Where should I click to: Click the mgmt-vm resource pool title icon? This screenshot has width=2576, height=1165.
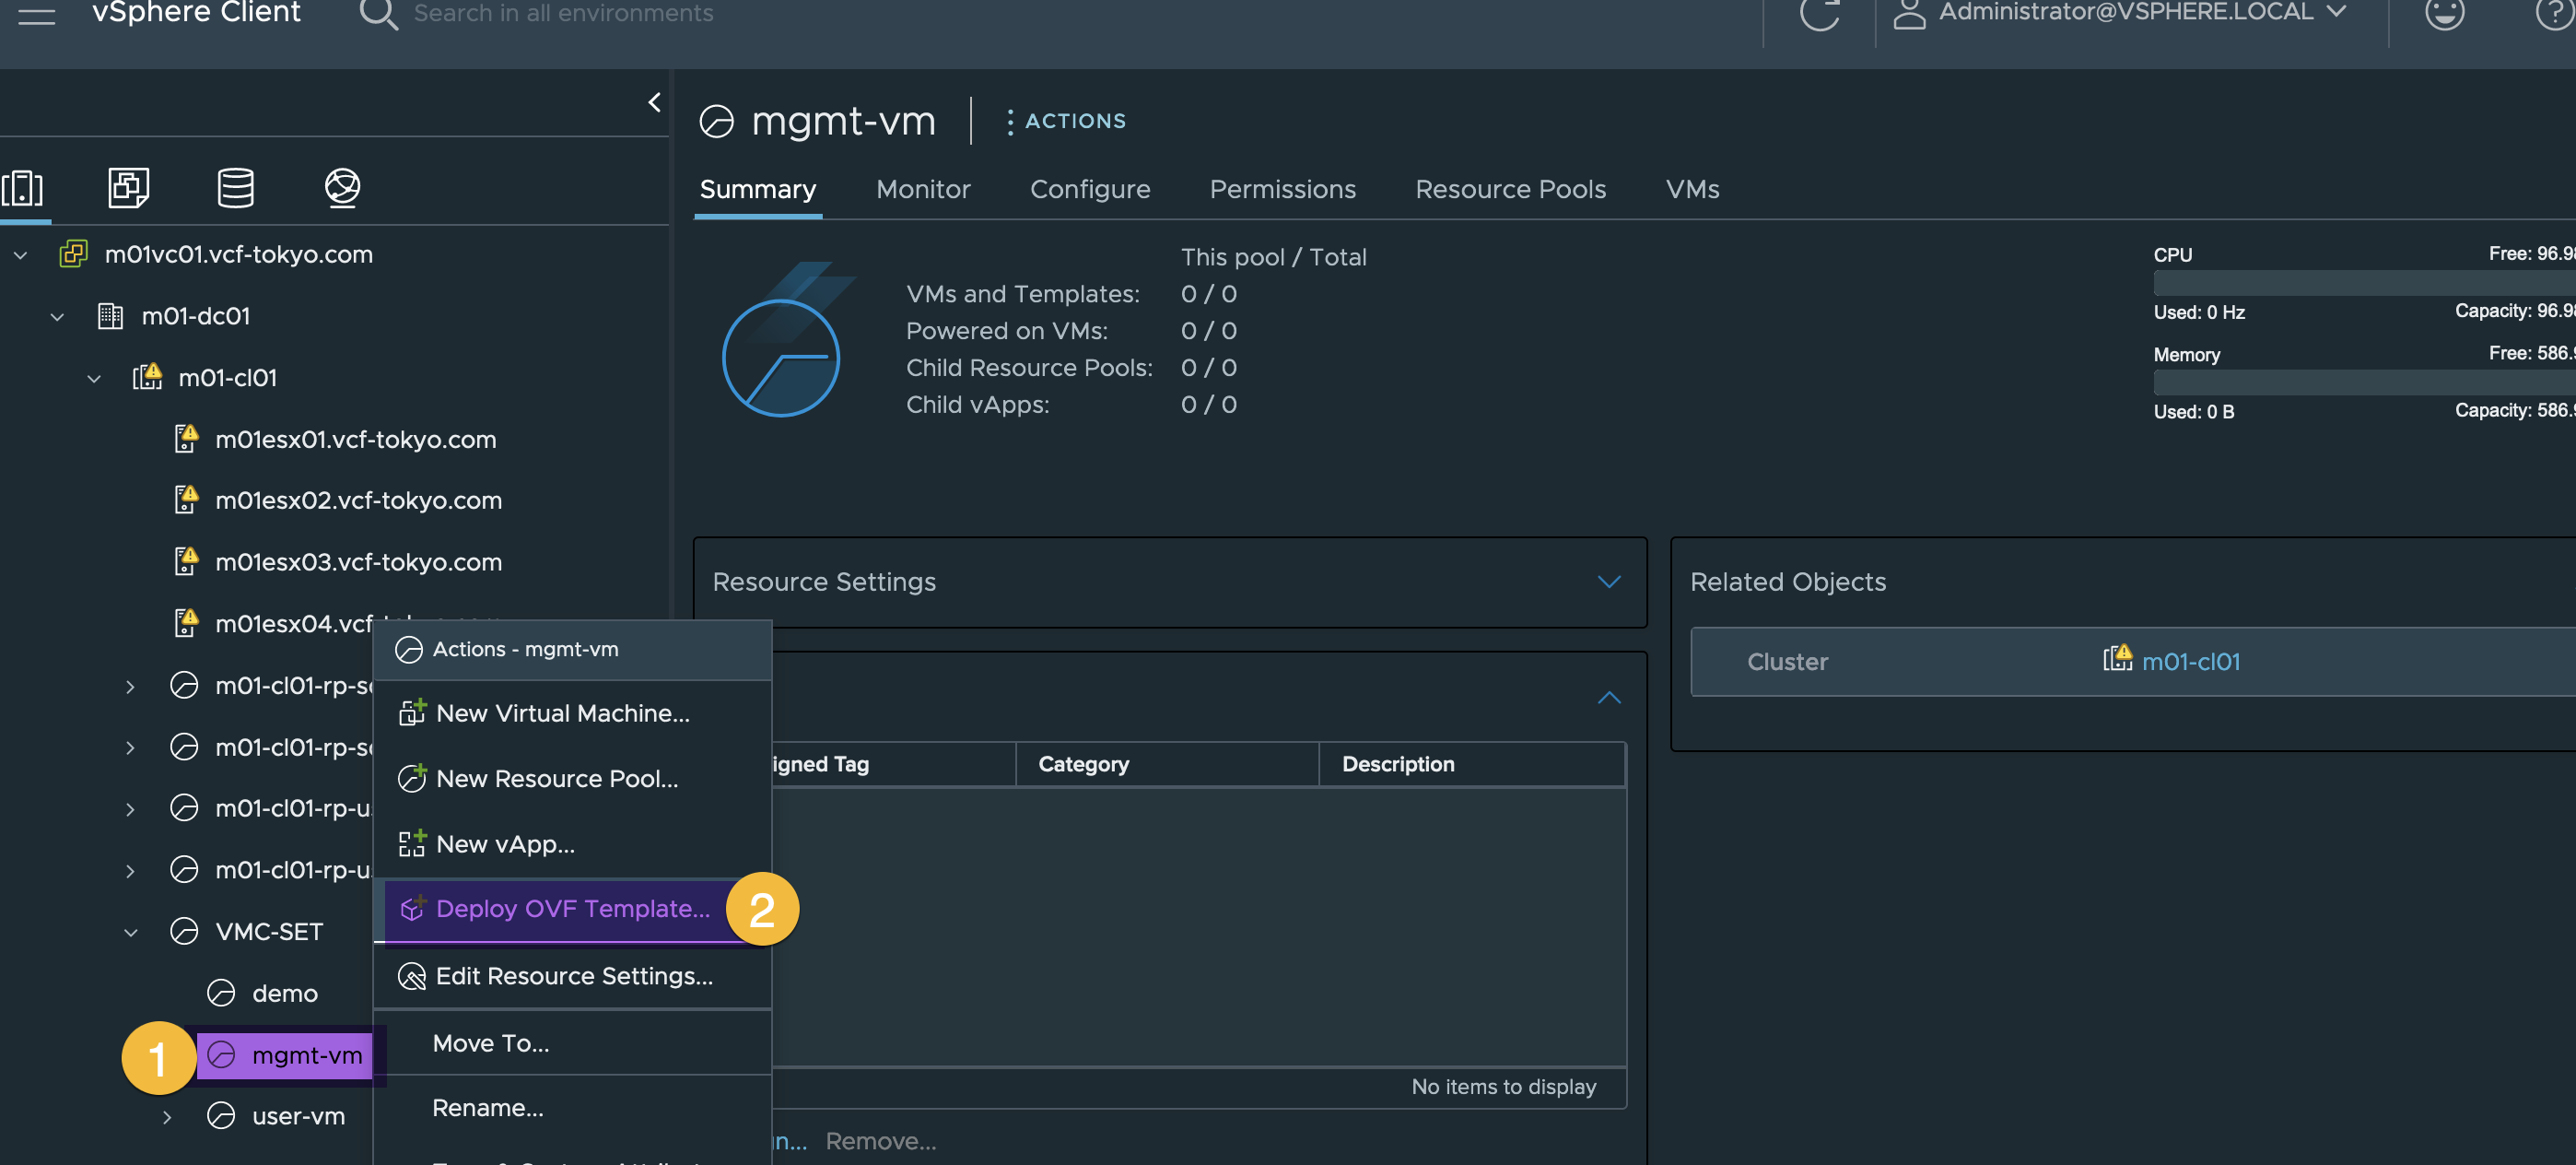[716, 122]
